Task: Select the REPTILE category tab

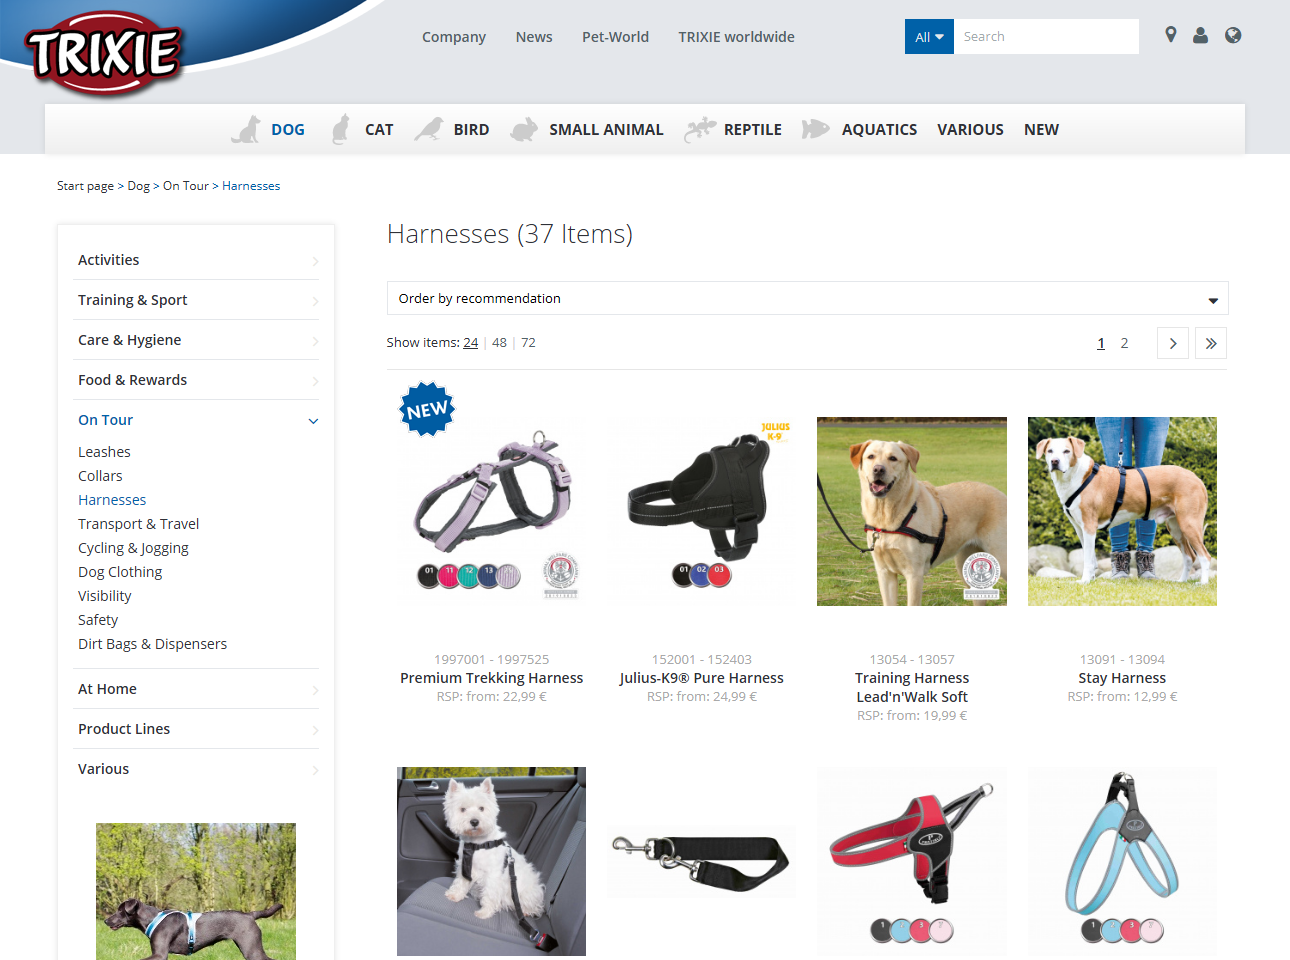Action: (753, 129)
